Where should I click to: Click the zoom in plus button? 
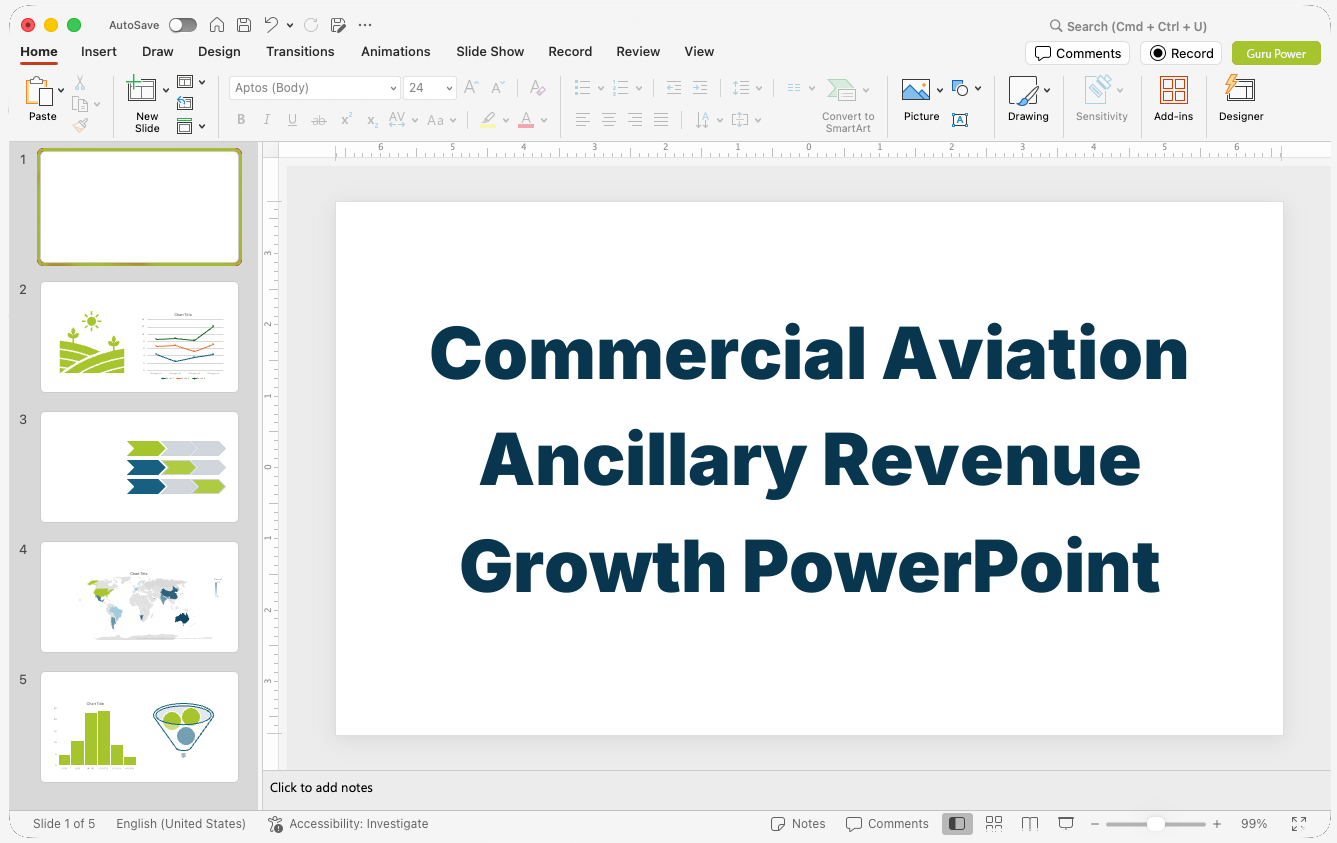(1217, 824)
